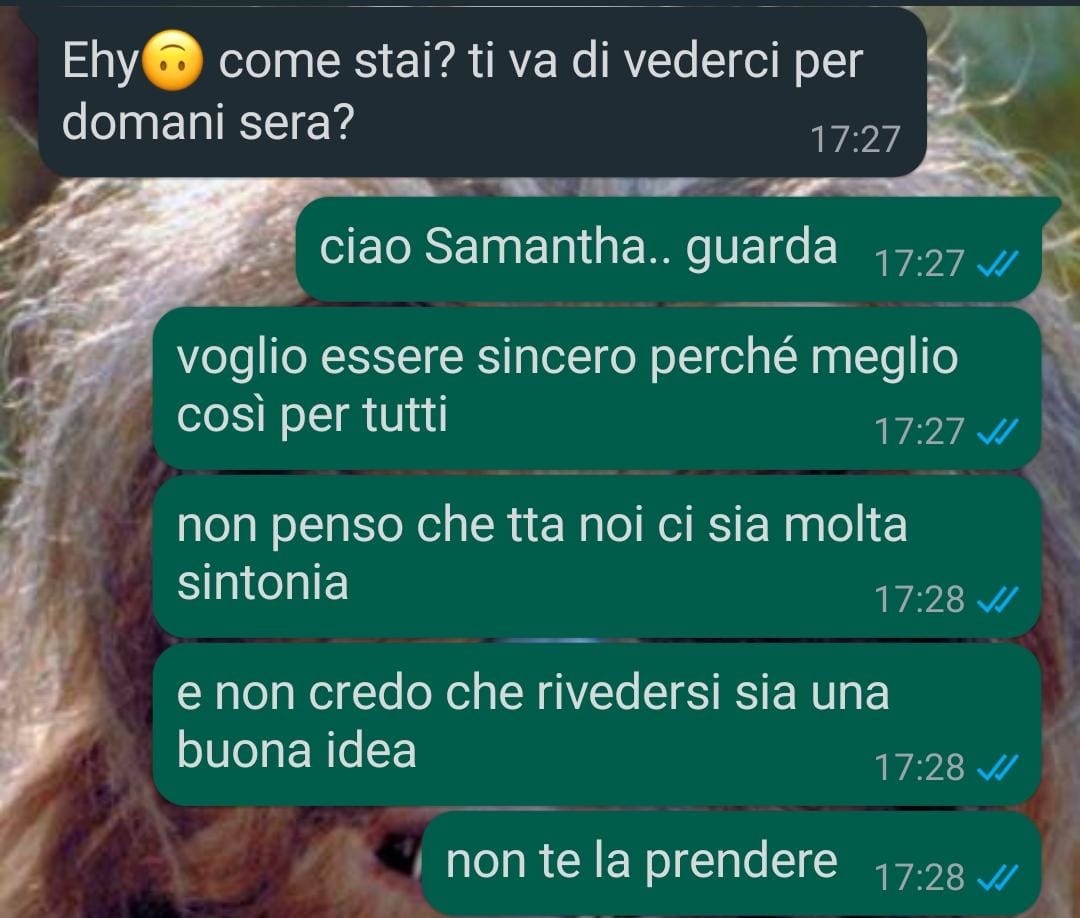
Task: Select the 'rivedersi sia una buona idea' bubble
Action: [596, 724]
